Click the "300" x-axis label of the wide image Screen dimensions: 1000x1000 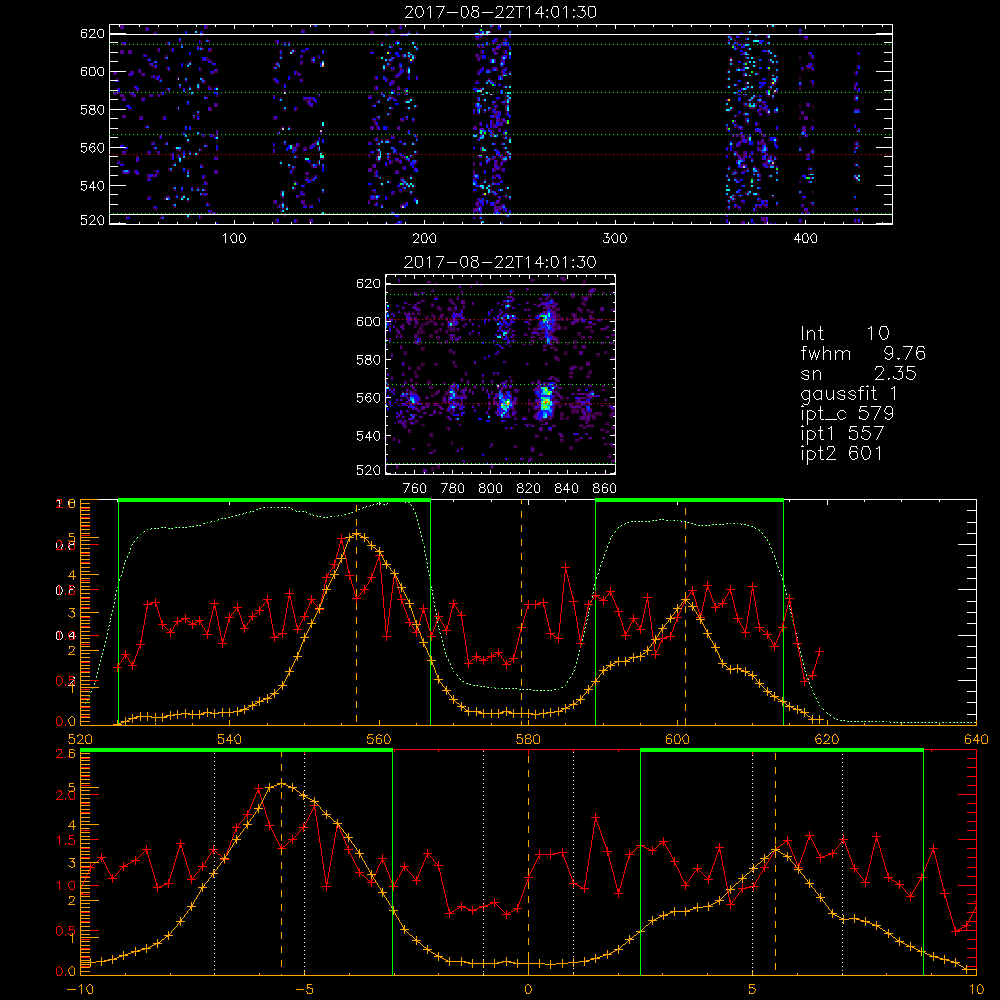click(x=615, y=239)
